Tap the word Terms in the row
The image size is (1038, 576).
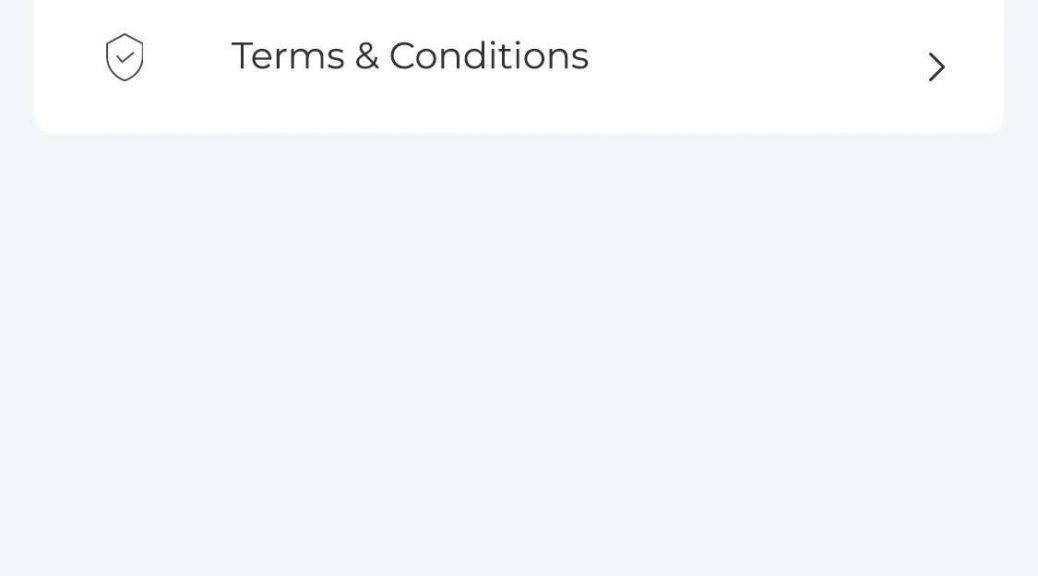[x=288, y=56]
